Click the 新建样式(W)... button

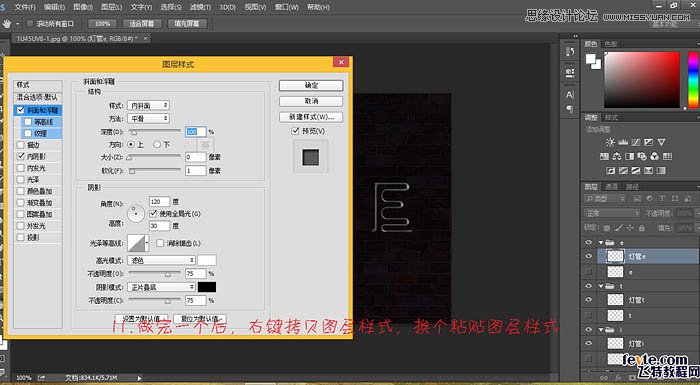311,117
